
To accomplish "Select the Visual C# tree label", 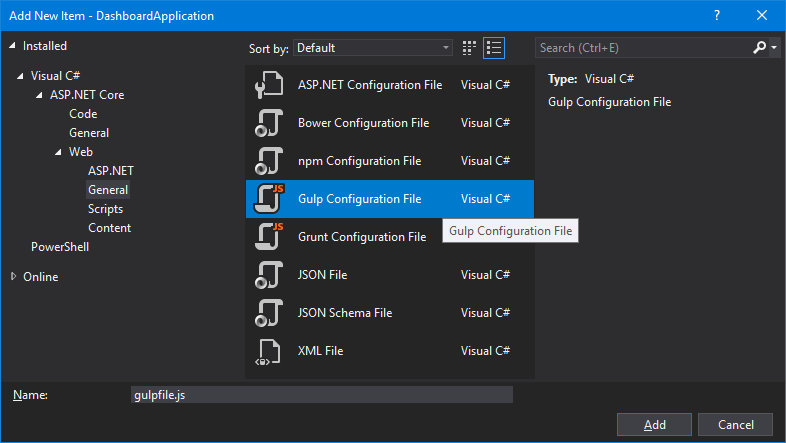I will (x=55, y=76).
